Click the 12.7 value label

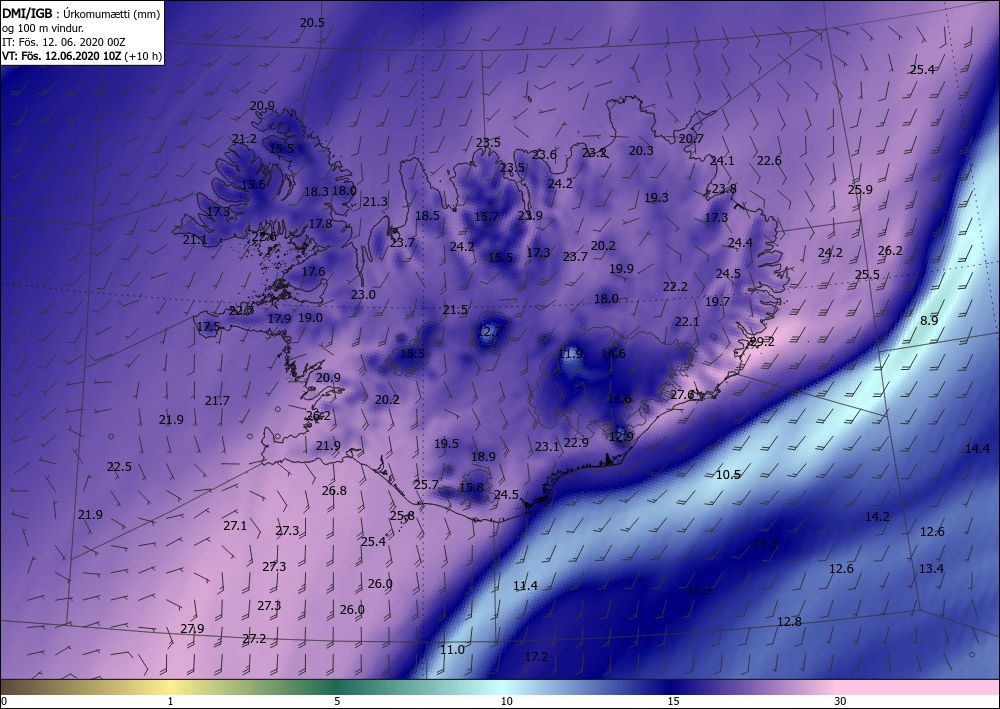coord(489,332)
